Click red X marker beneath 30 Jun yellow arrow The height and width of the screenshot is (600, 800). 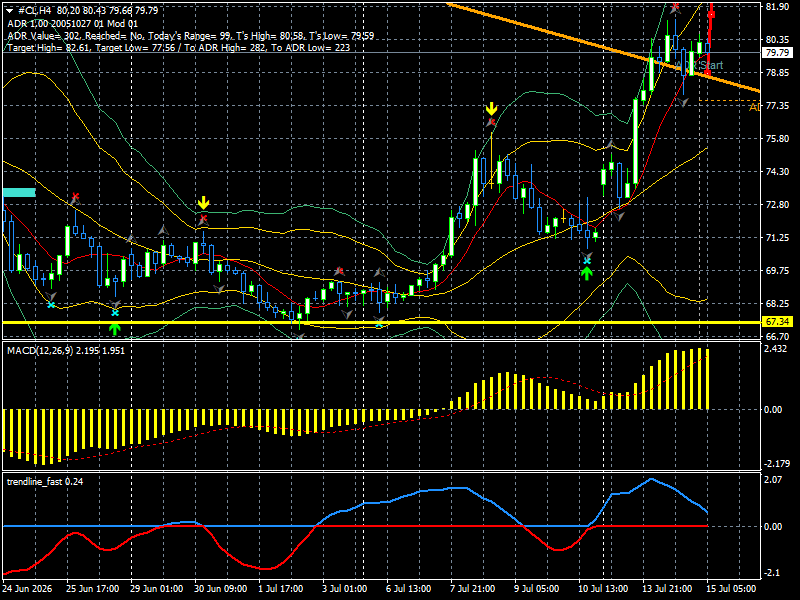point(204,218)
